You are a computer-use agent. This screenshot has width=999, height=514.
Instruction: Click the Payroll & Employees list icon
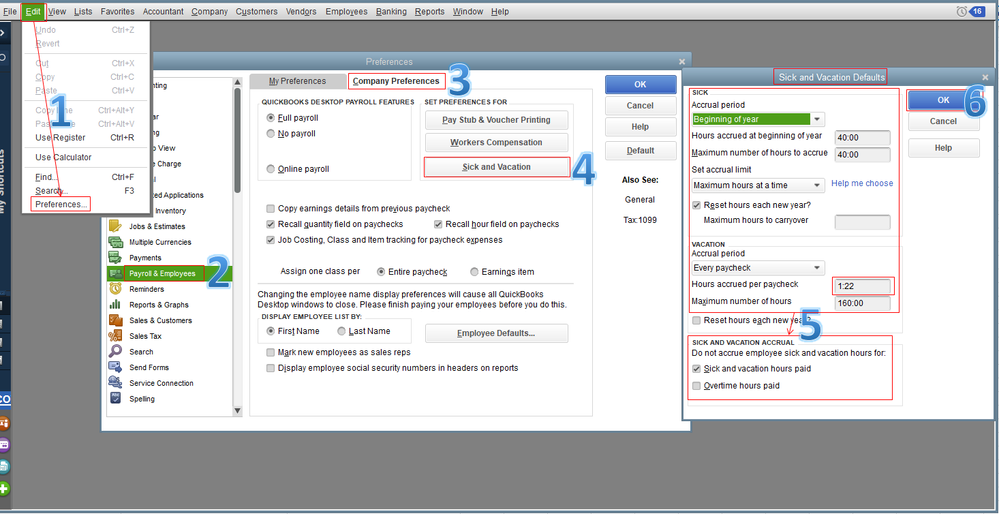(x=115, y=273)
